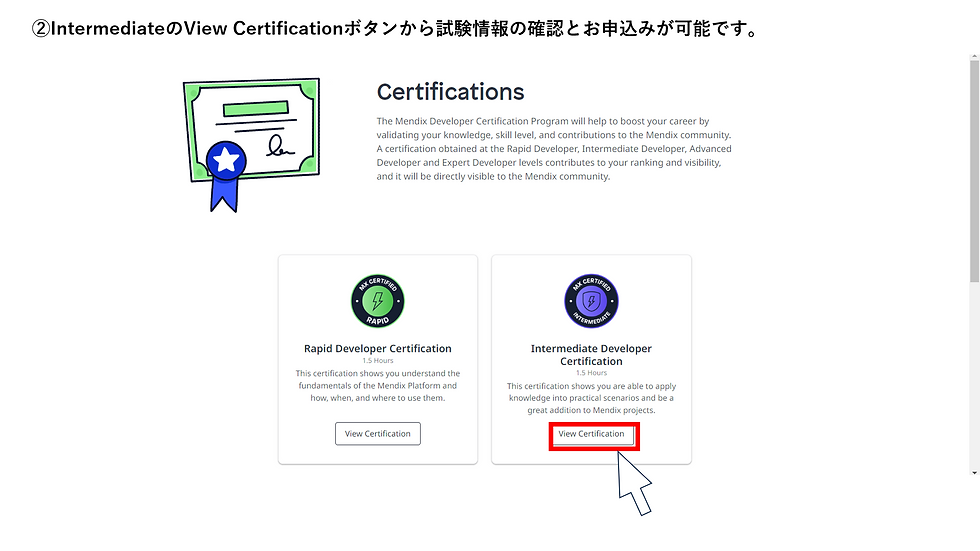The width and height of the screenshot is (980, 551).
Task: Click the vertical scrollbar thumb
Action: point(974,171)
